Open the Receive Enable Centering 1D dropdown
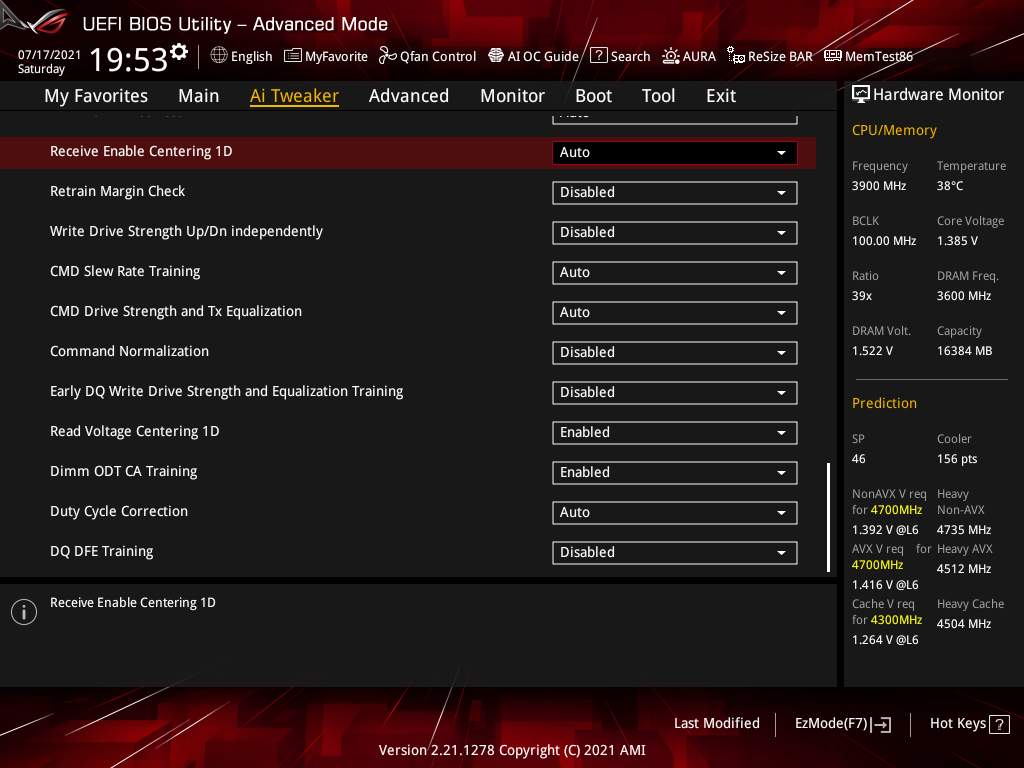The width and height of the screenshot is (1024, 768). 675,152
